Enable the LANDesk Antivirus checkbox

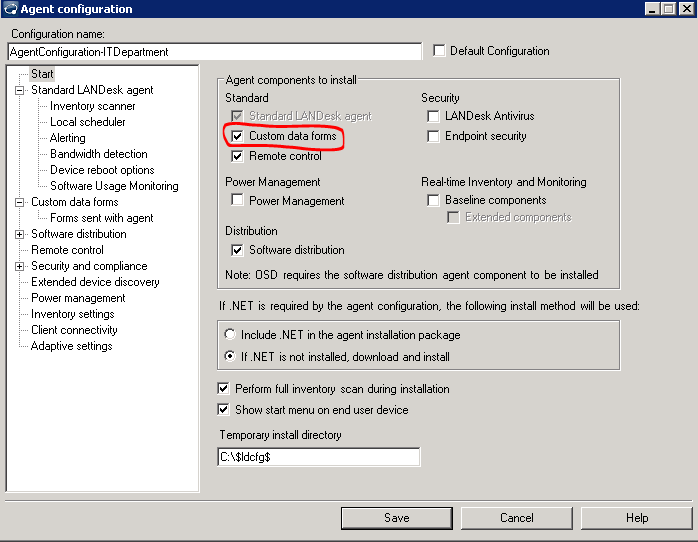[433, 117]
